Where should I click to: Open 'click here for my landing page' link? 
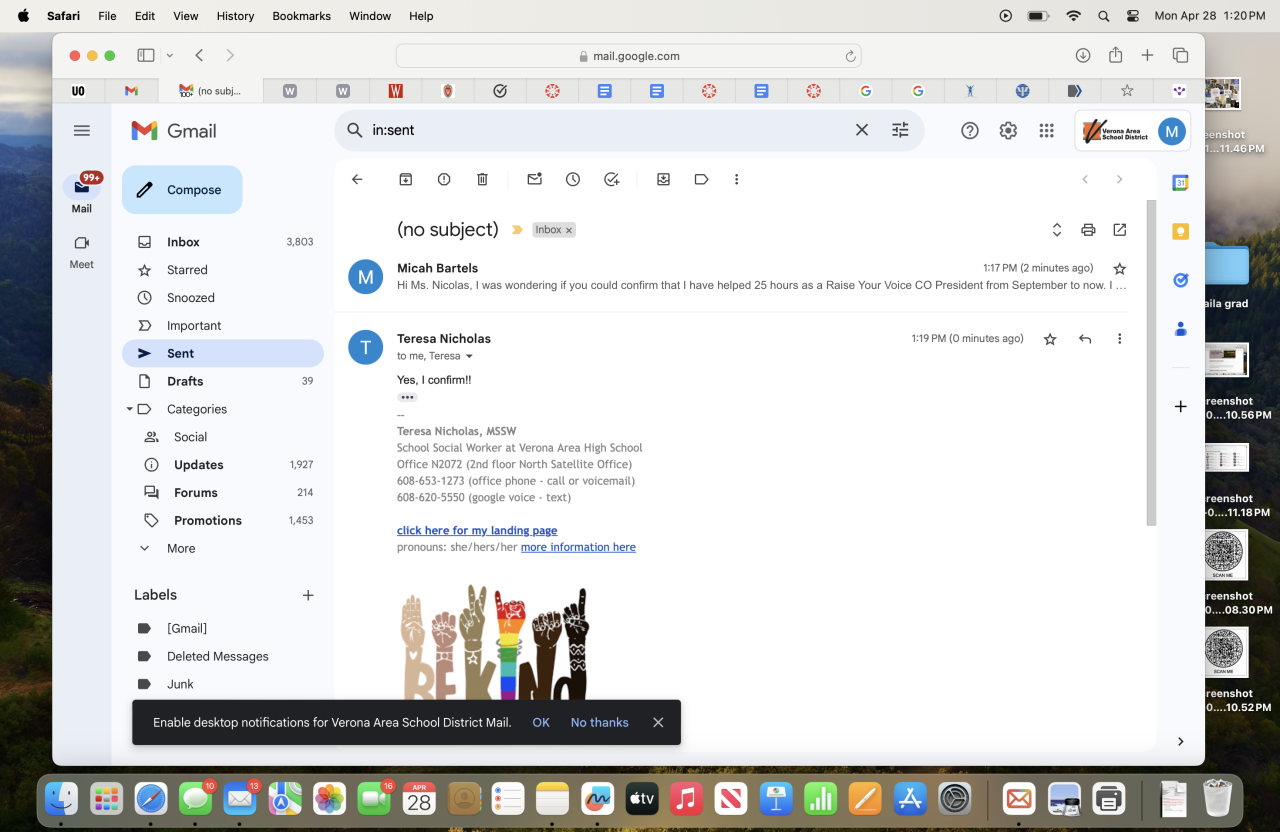pos(477,531)
